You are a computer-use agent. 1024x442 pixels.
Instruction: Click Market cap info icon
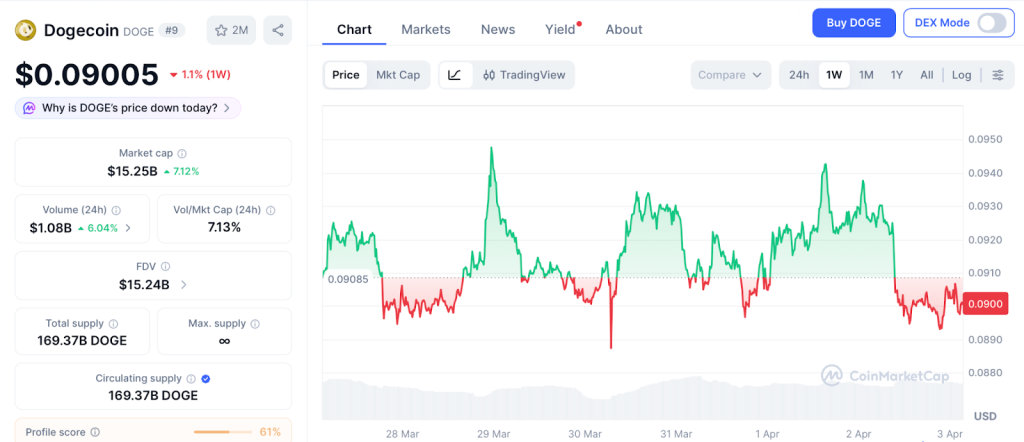181,154
